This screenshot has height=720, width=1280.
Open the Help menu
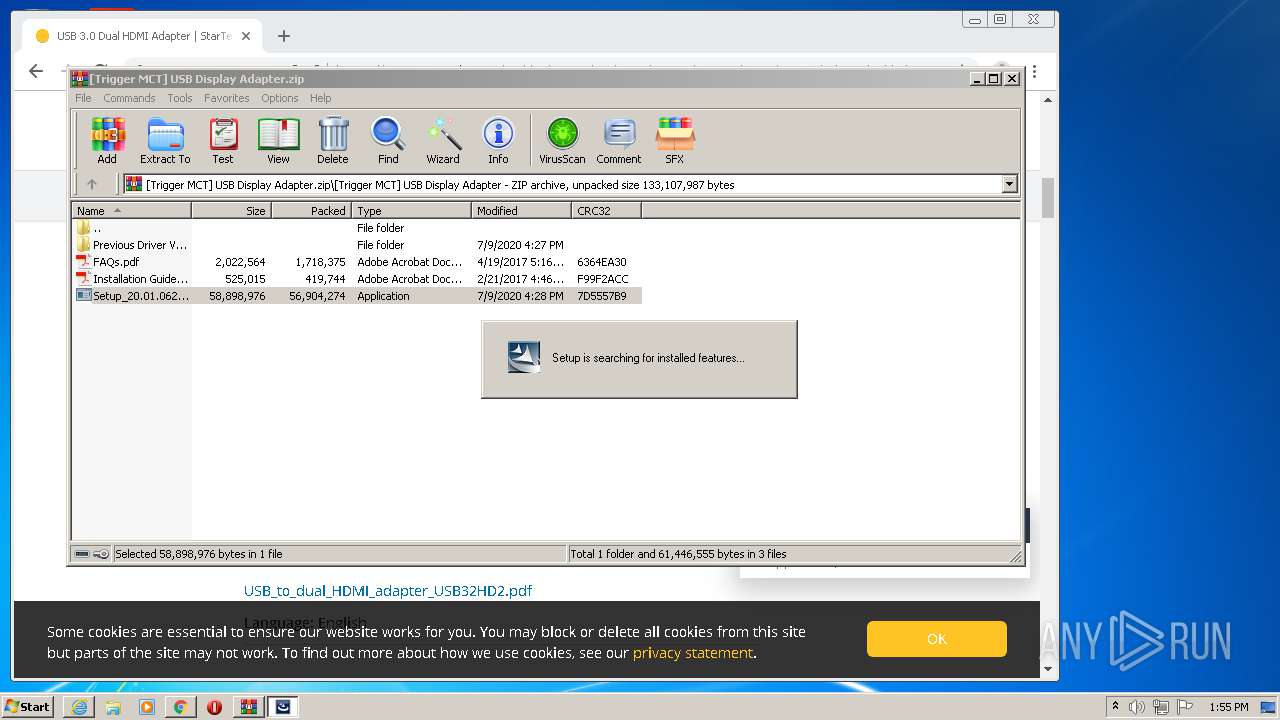(320, 98)
